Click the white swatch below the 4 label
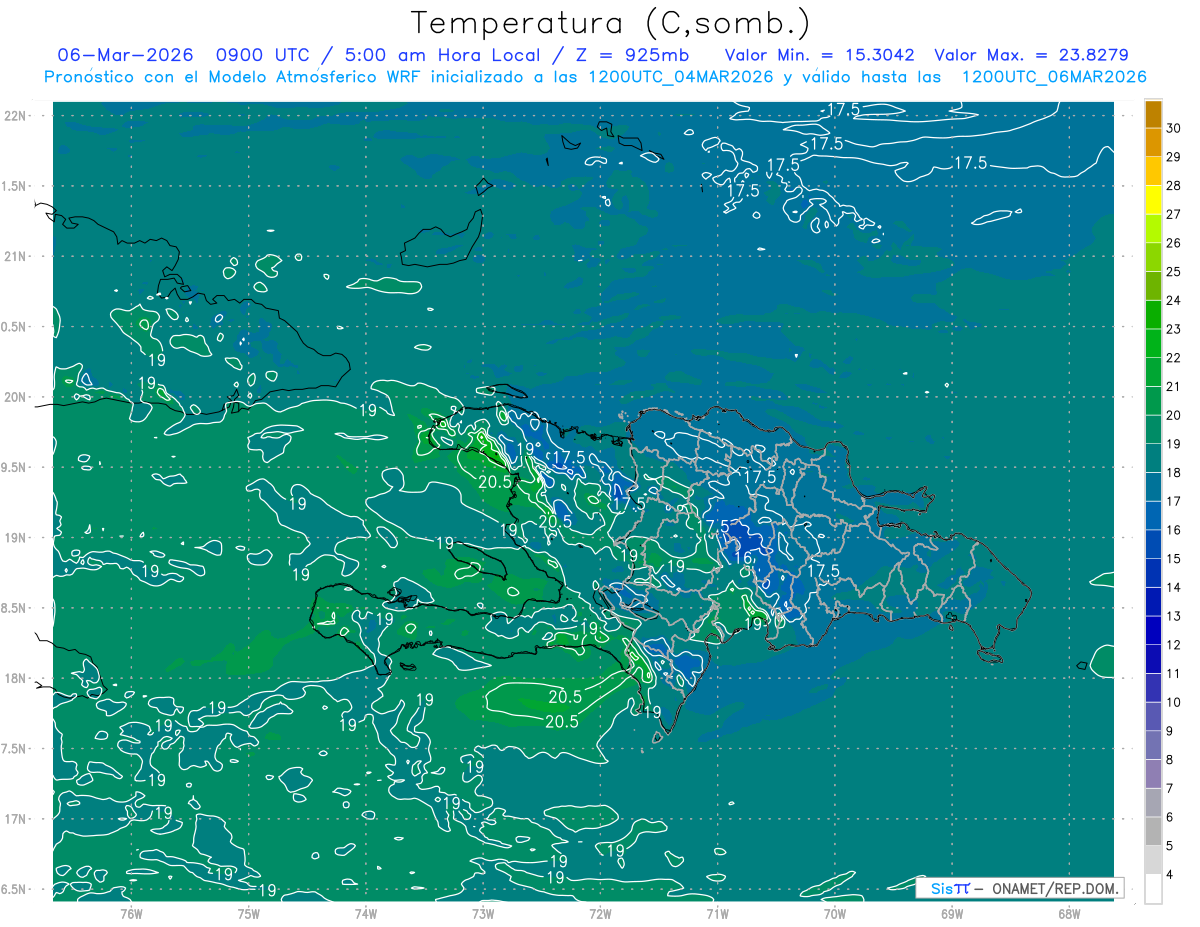The image size is (1200, 927). [1153, 889]
